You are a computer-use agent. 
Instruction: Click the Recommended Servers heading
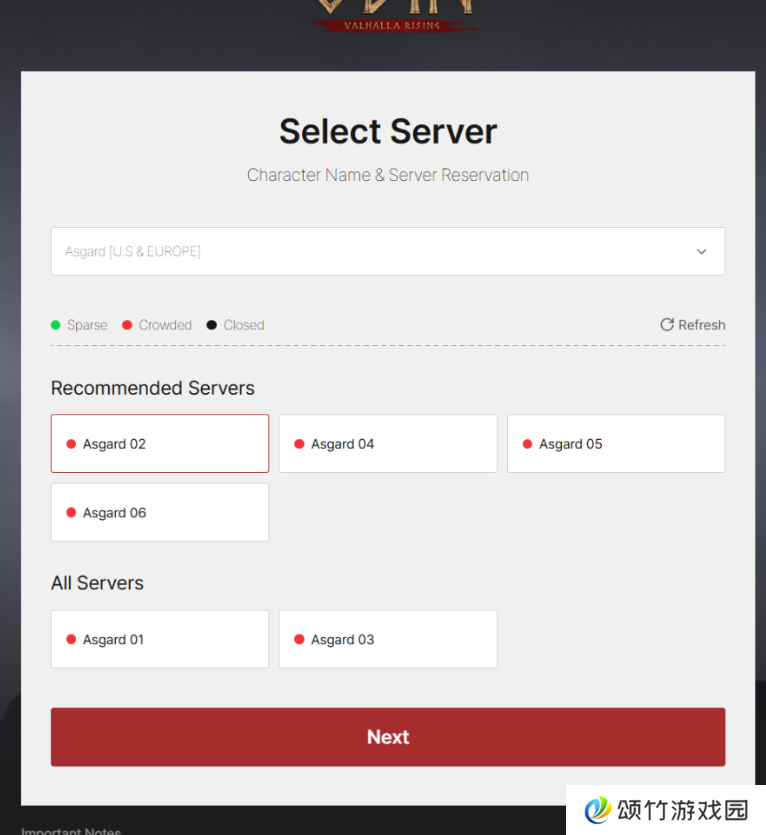(152, 388)
